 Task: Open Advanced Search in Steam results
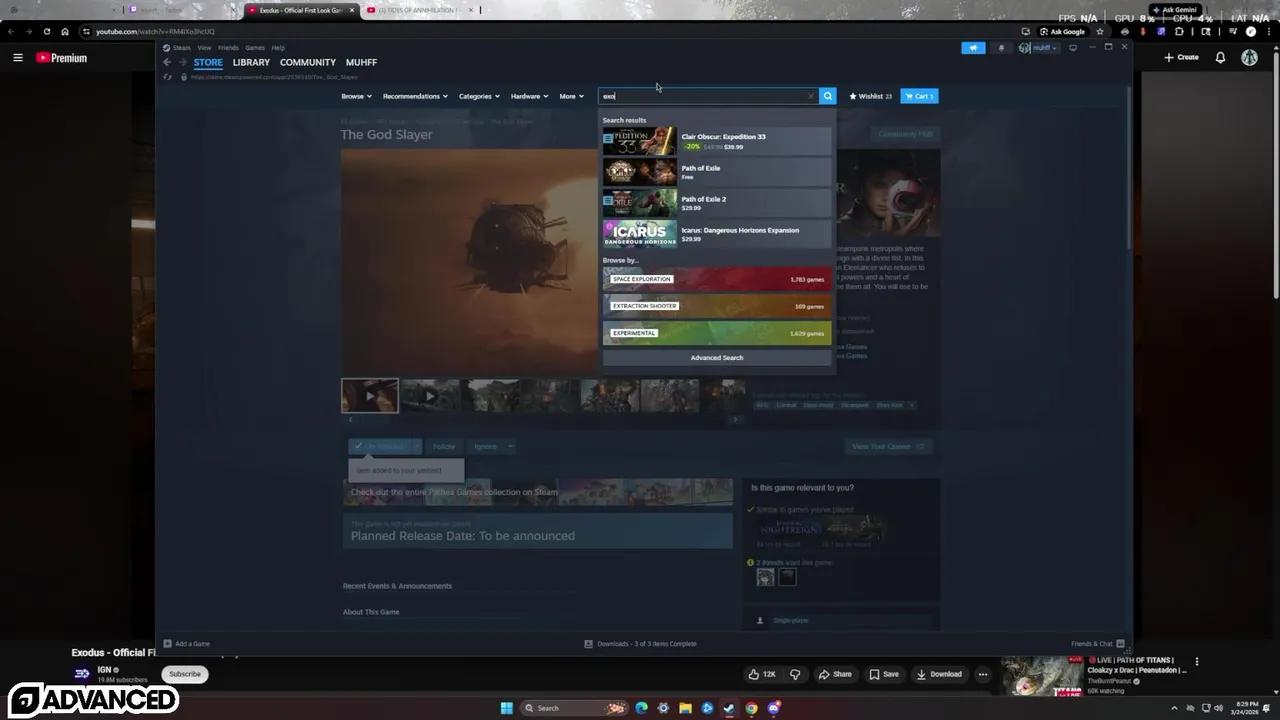[x=716, y=357]
